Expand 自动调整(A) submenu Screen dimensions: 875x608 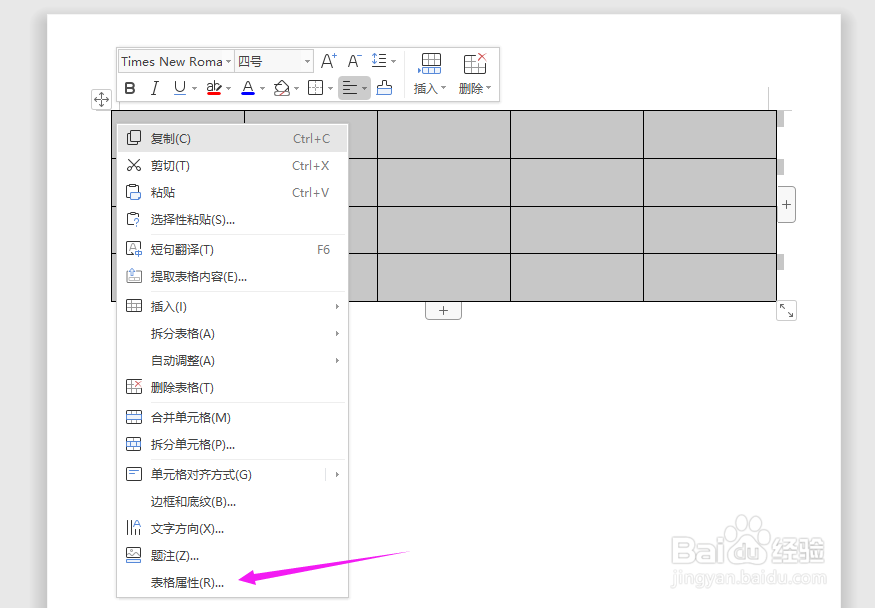pyautogui.click(x=233, y=361)
